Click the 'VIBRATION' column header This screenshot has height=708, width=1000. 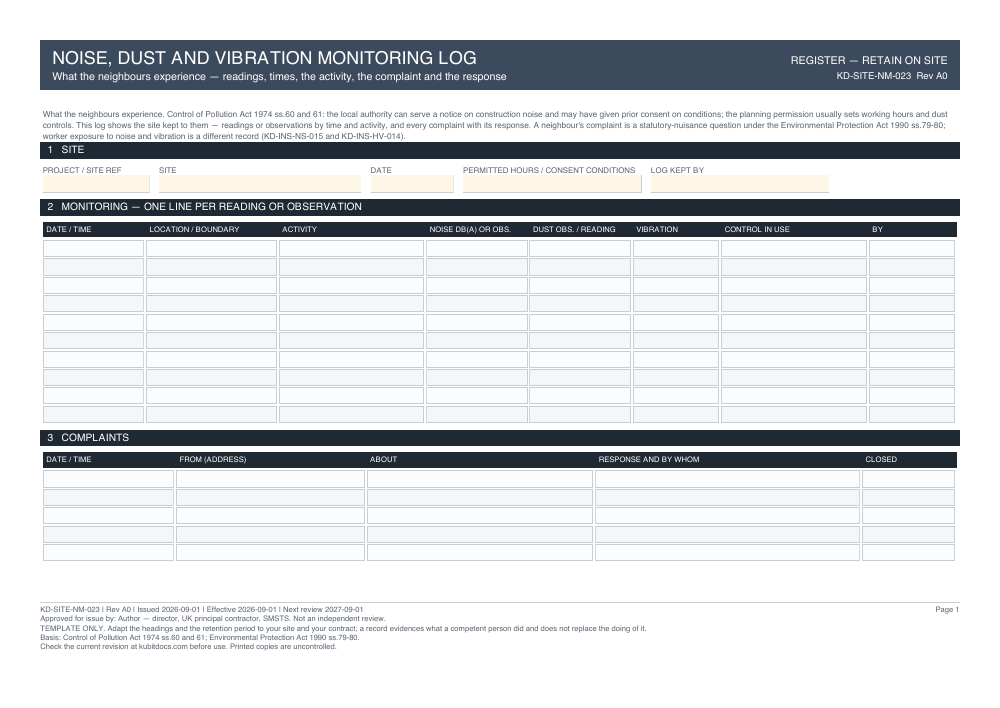pos(657,230)
